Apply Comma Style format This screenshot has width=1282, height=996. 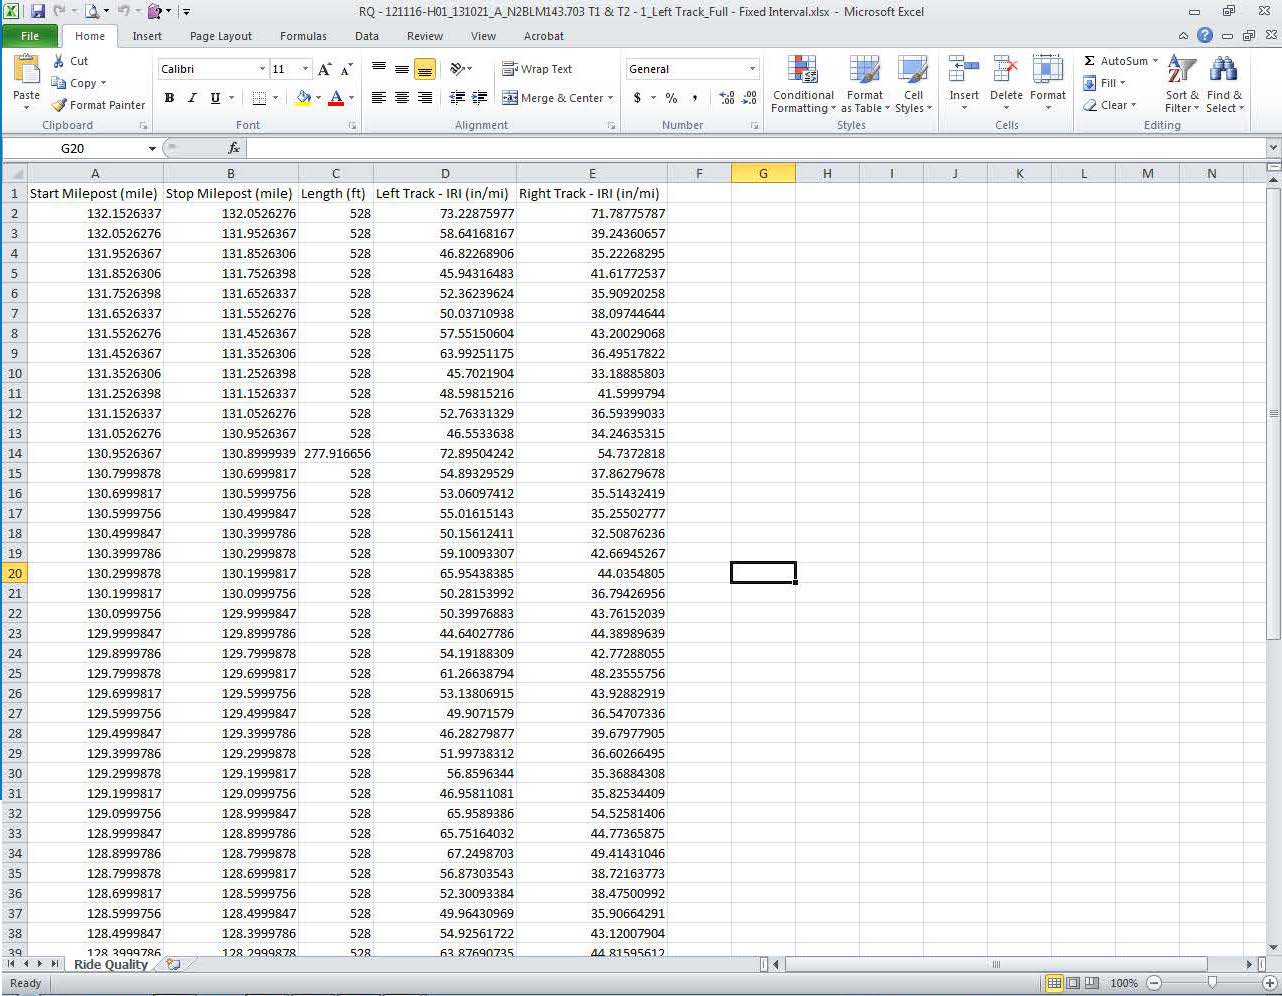694,98
